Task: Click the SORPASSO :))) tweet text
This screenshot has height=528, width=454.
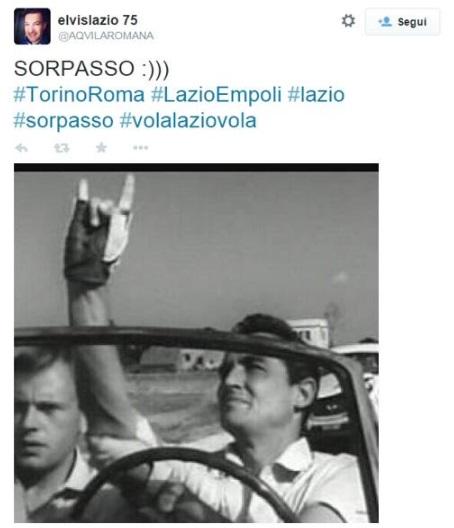Action: pyautogui.click(x=91, y=69)
